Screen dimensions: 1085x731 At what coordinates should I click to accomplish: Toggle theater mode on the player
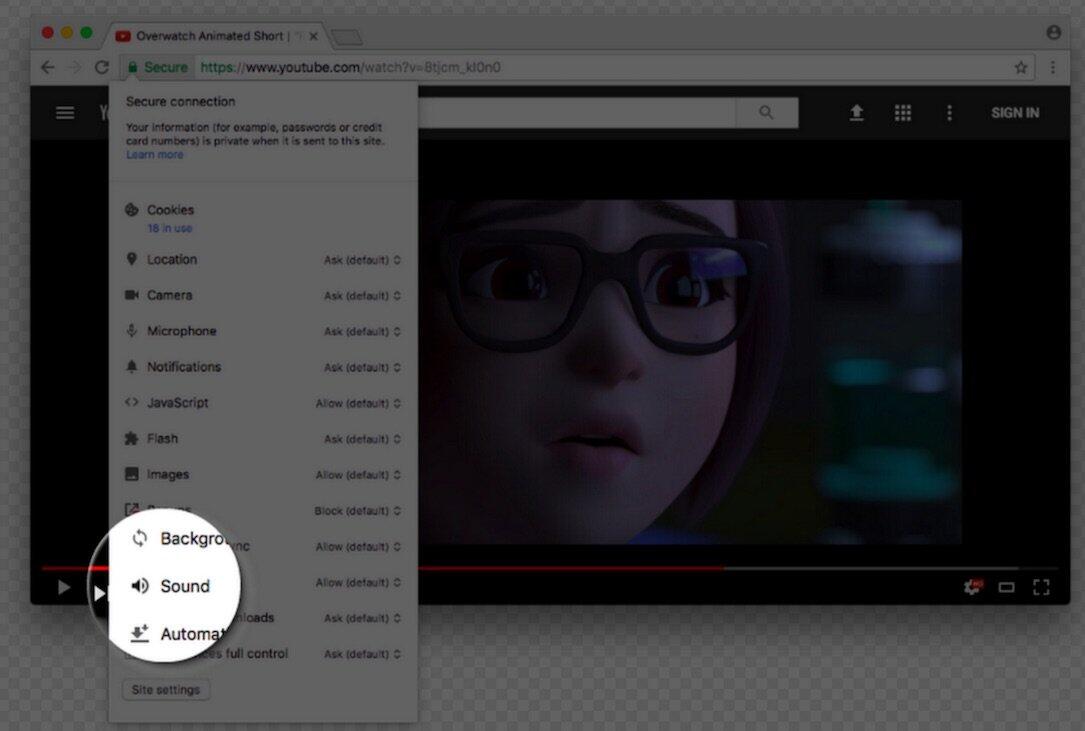tap(1007, 587)
